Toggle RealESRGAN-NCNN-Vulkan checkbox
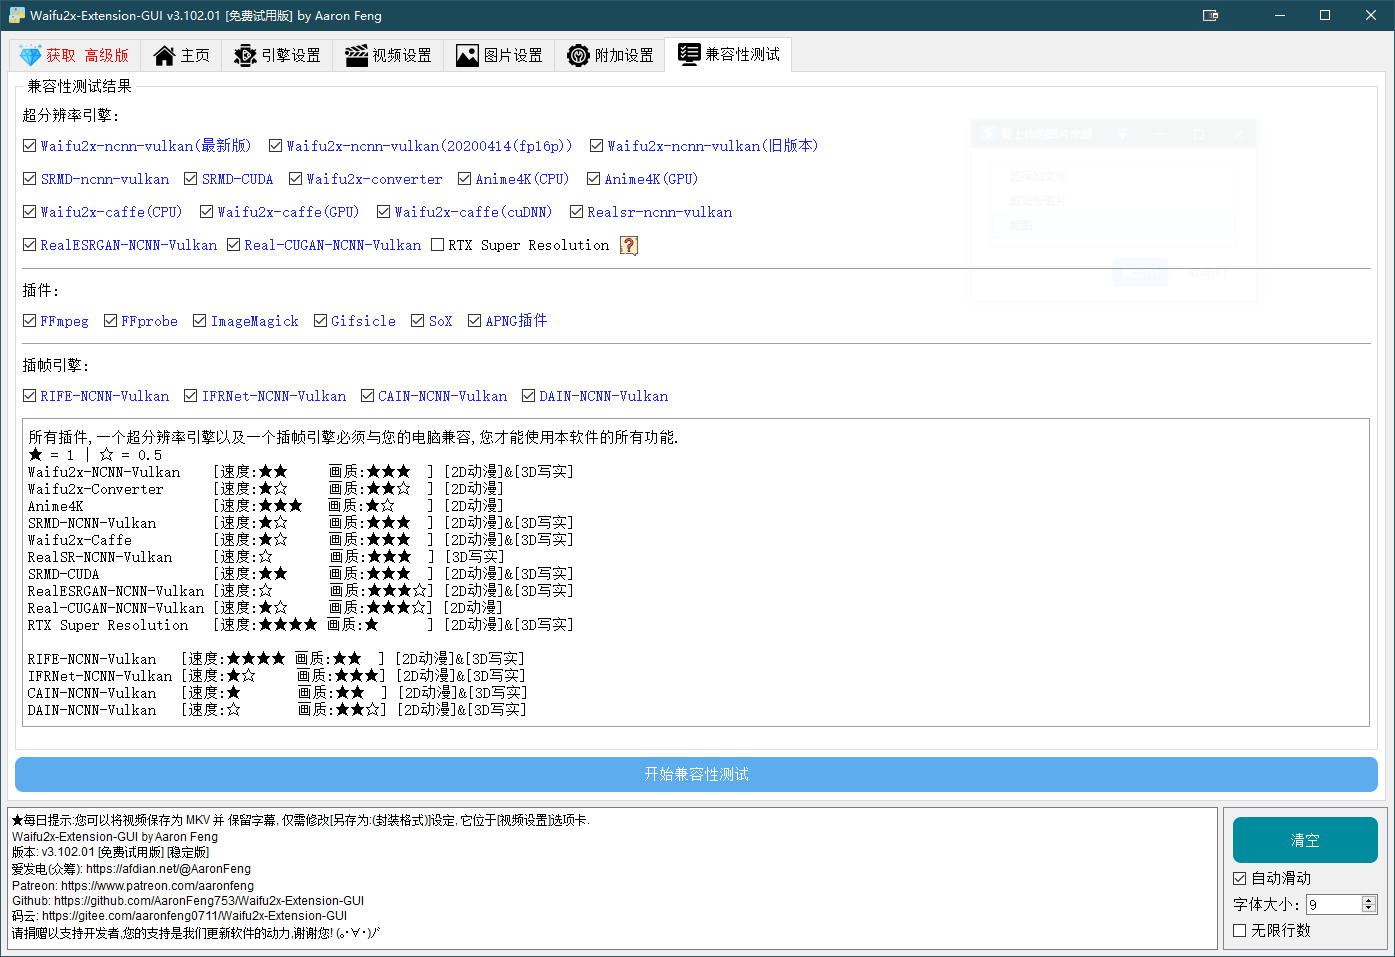The height and width of the screenshot is (957, 1395). (x=30, y=245)
